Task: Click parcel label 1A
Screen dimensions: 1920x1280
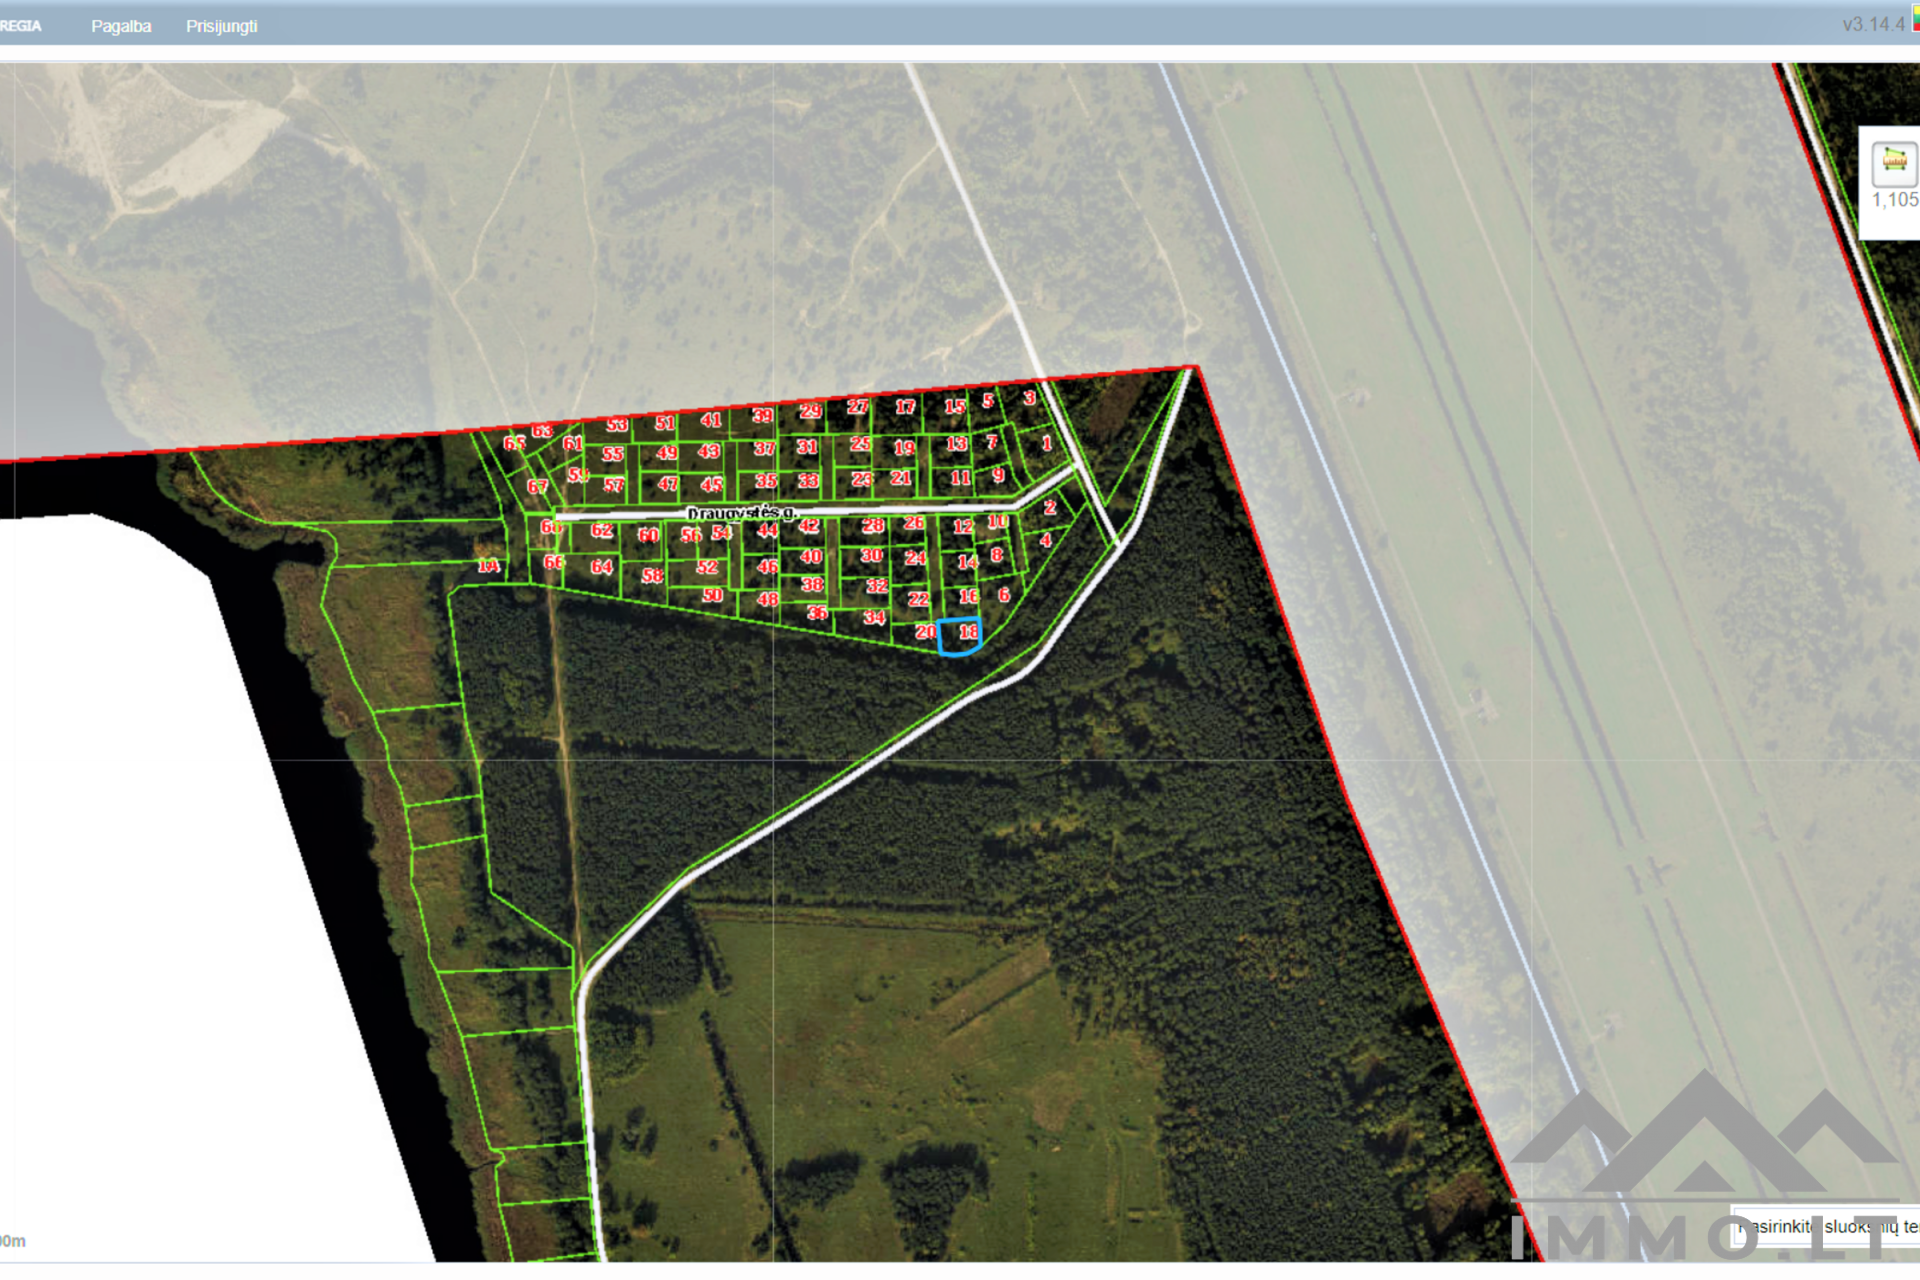Action: (x=488, y=566)
